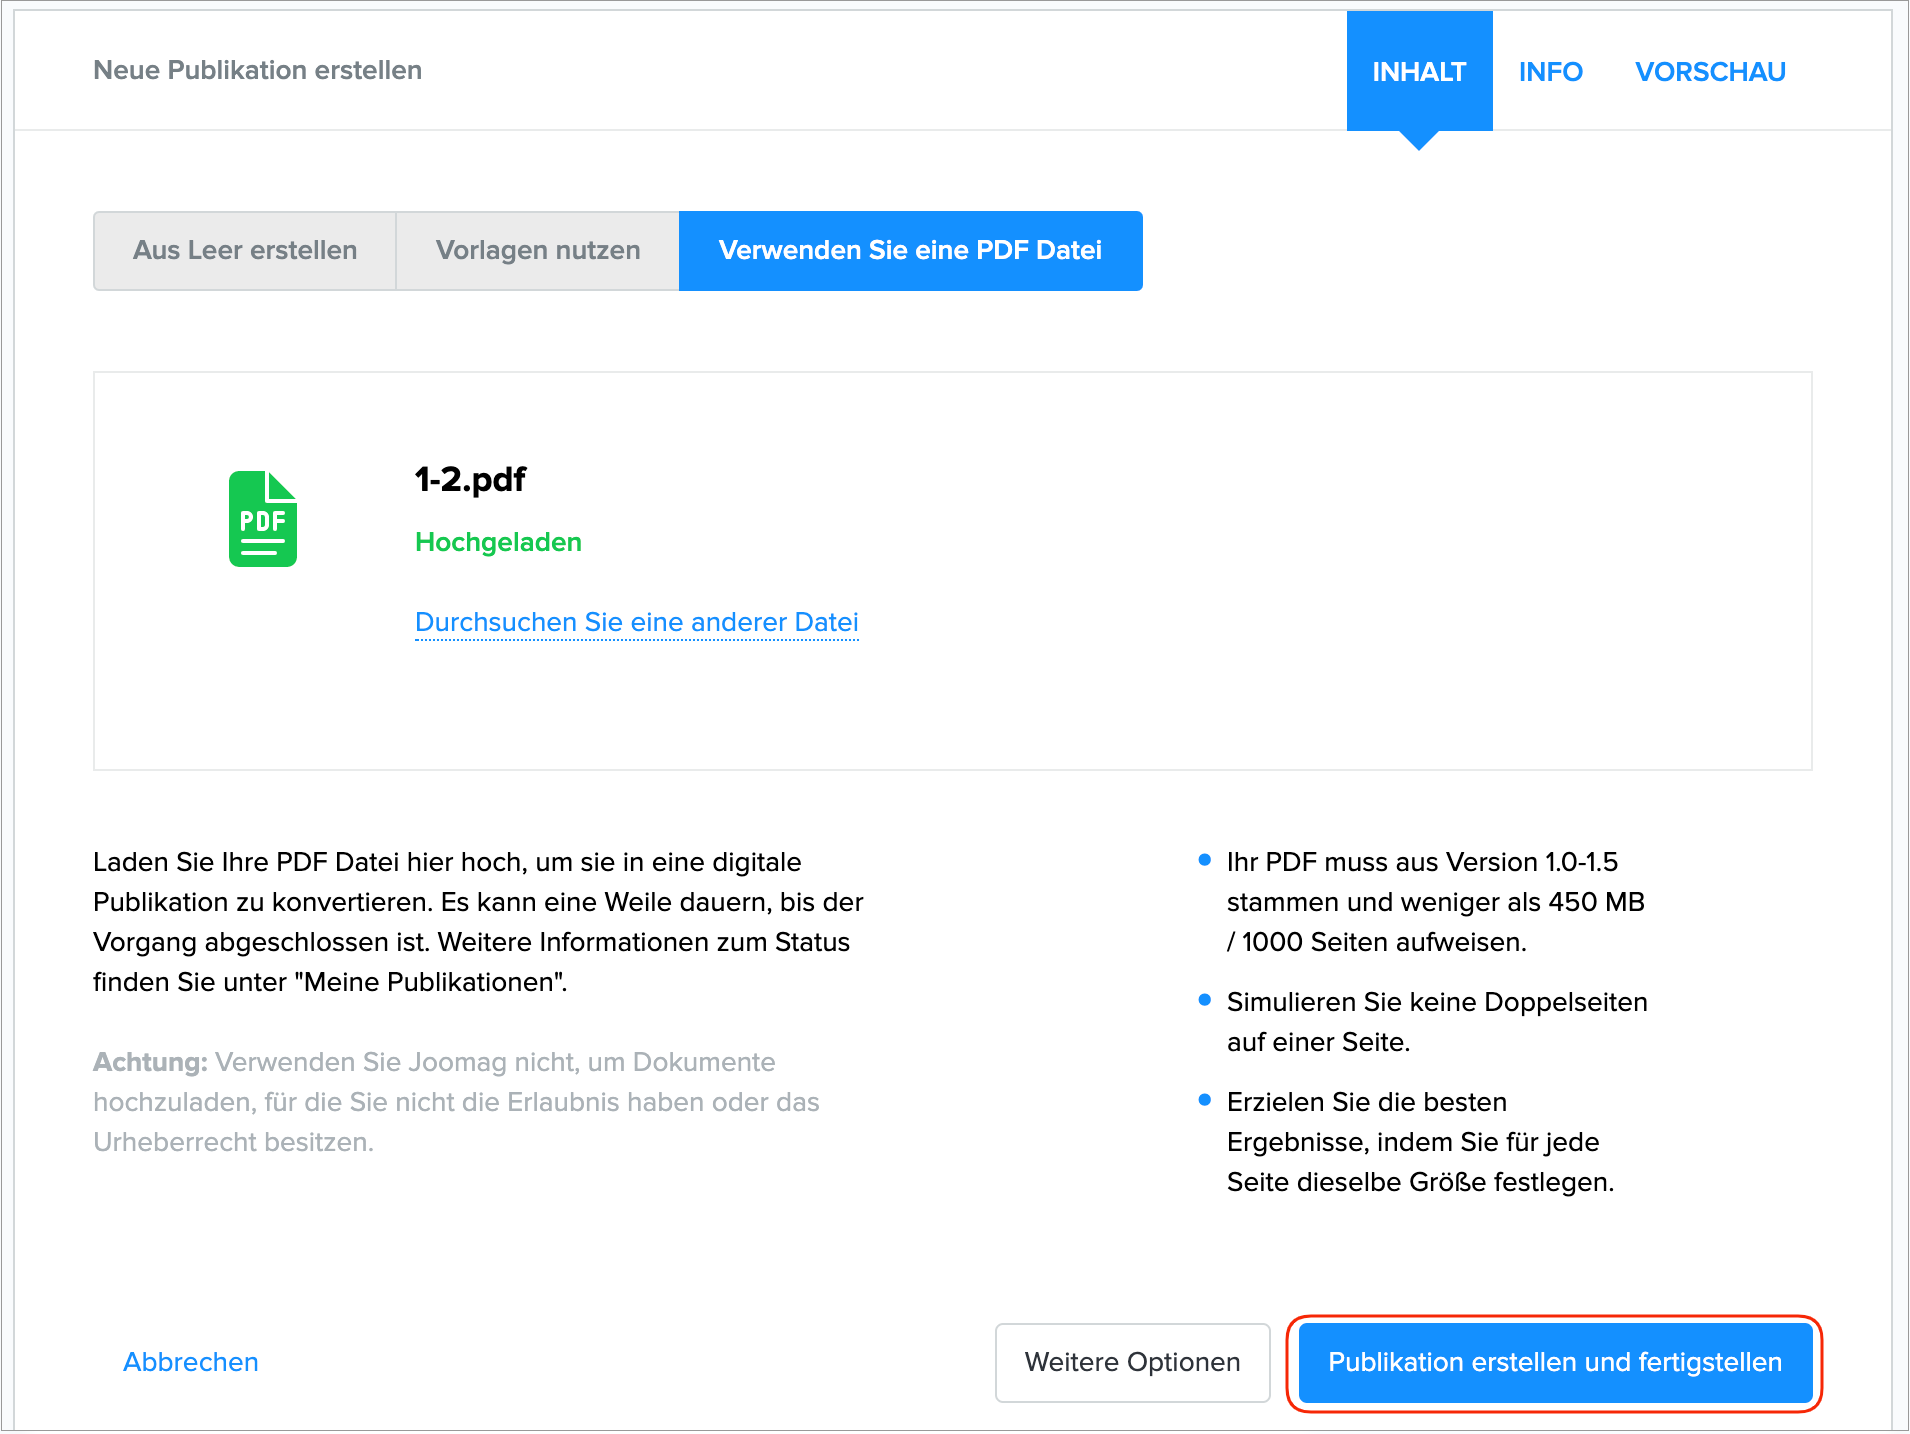Image resolution: width=1910 pixels, height=1434 pixels.
Task: Switch to the INHALT tab
Action: pyautogui.click(x=1418, y=72)
